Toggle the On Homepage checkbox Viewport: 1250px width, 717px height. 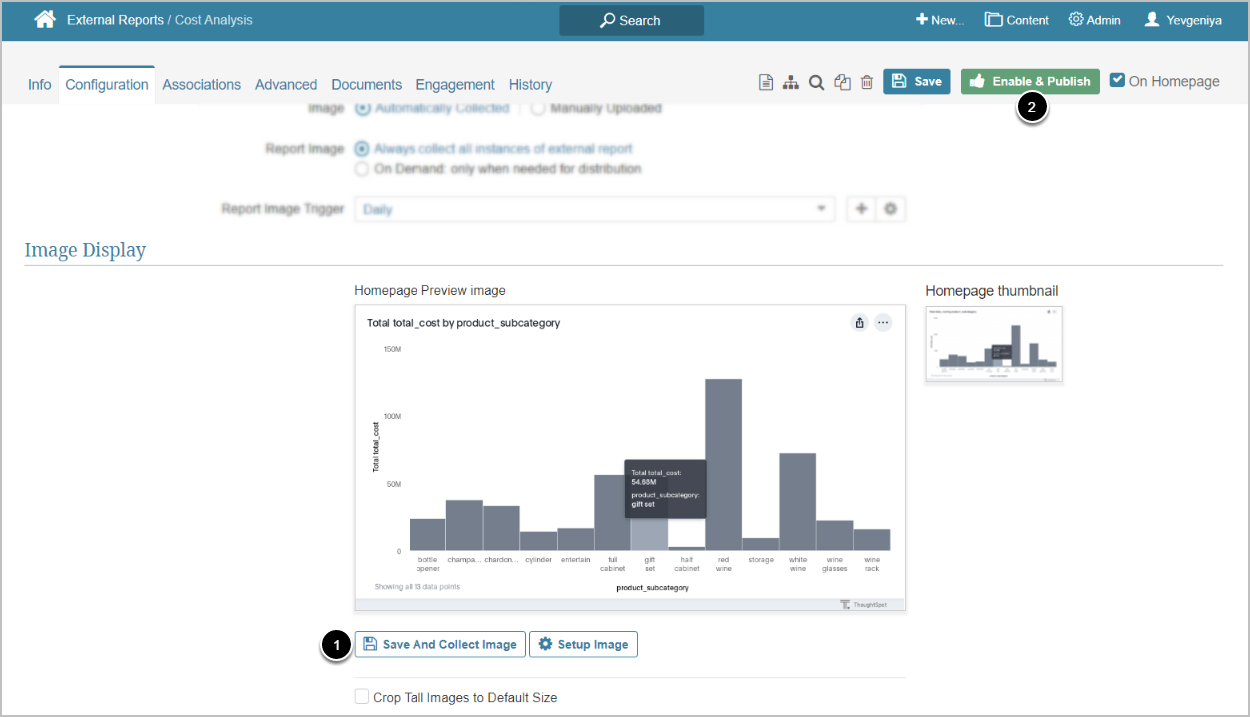tap(1118, 81)
